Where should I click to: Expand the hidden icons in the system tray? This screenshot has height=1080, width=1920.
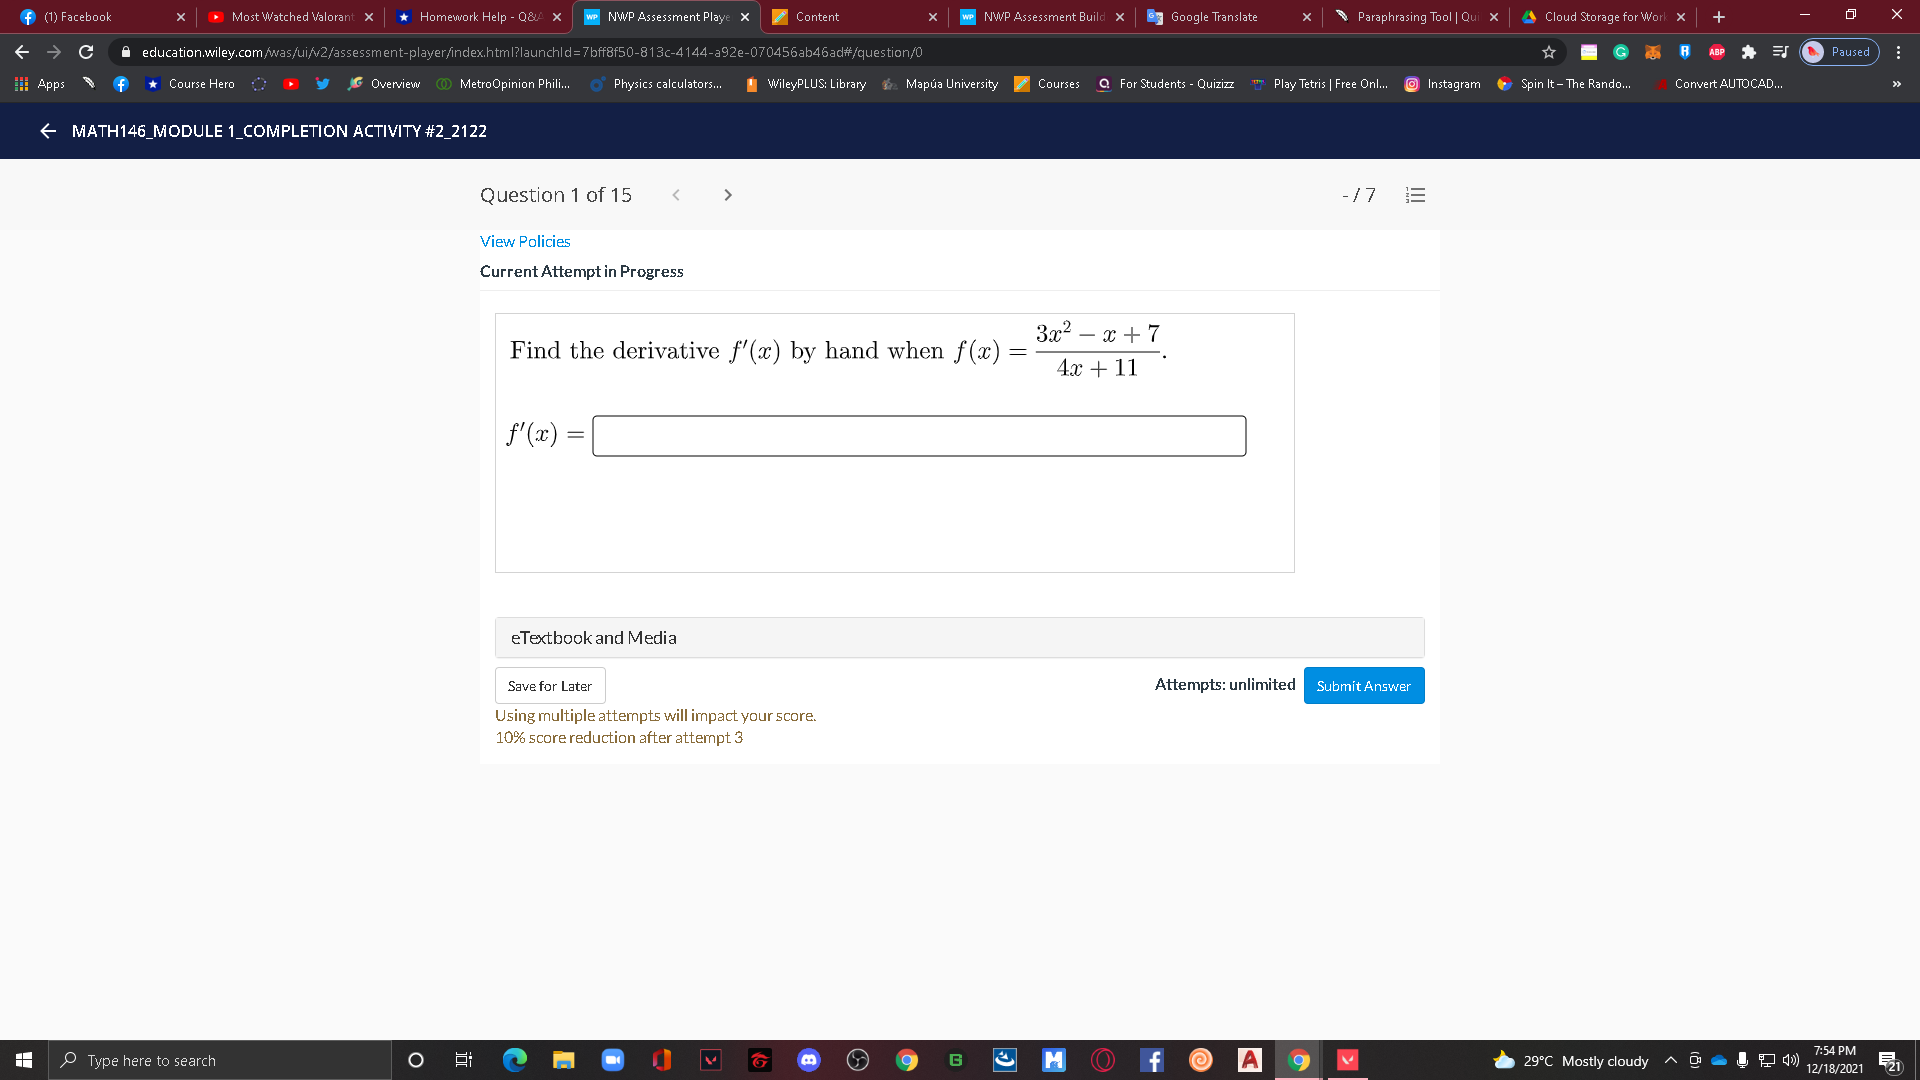[x=1669, y=1060]
